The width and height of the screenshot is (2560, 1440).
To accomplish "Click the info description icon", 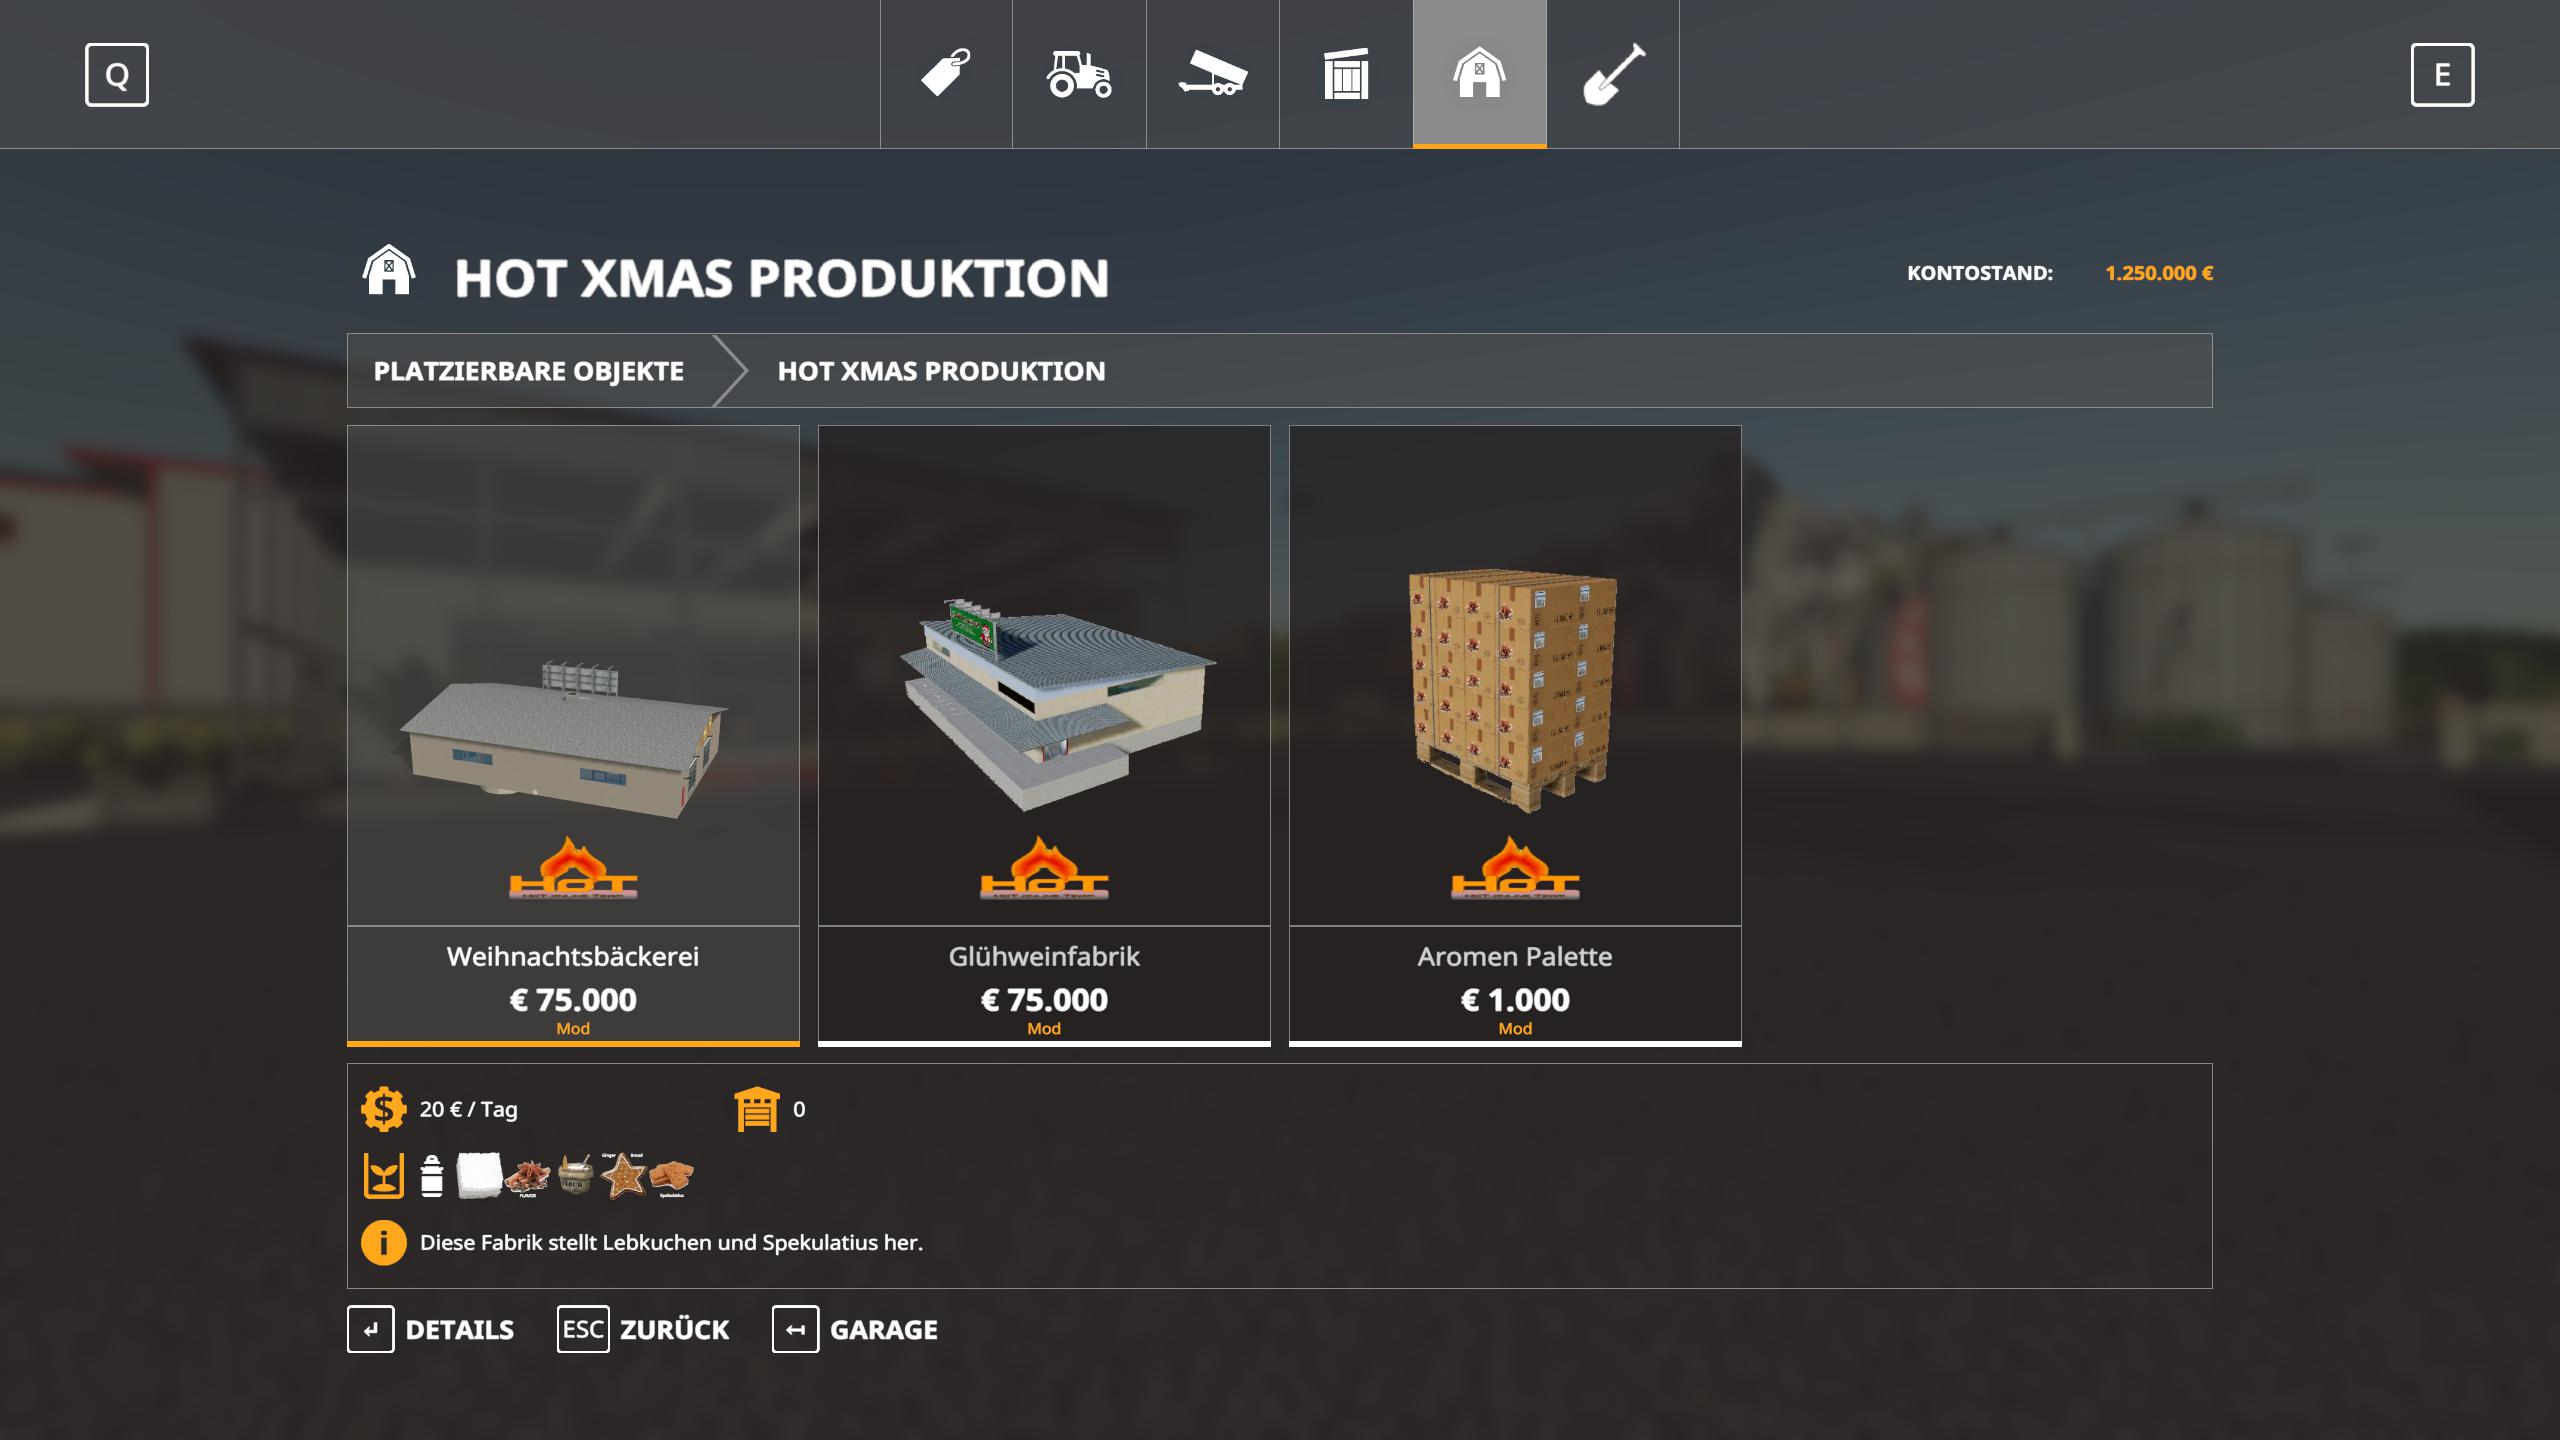I will [383, 1243].
